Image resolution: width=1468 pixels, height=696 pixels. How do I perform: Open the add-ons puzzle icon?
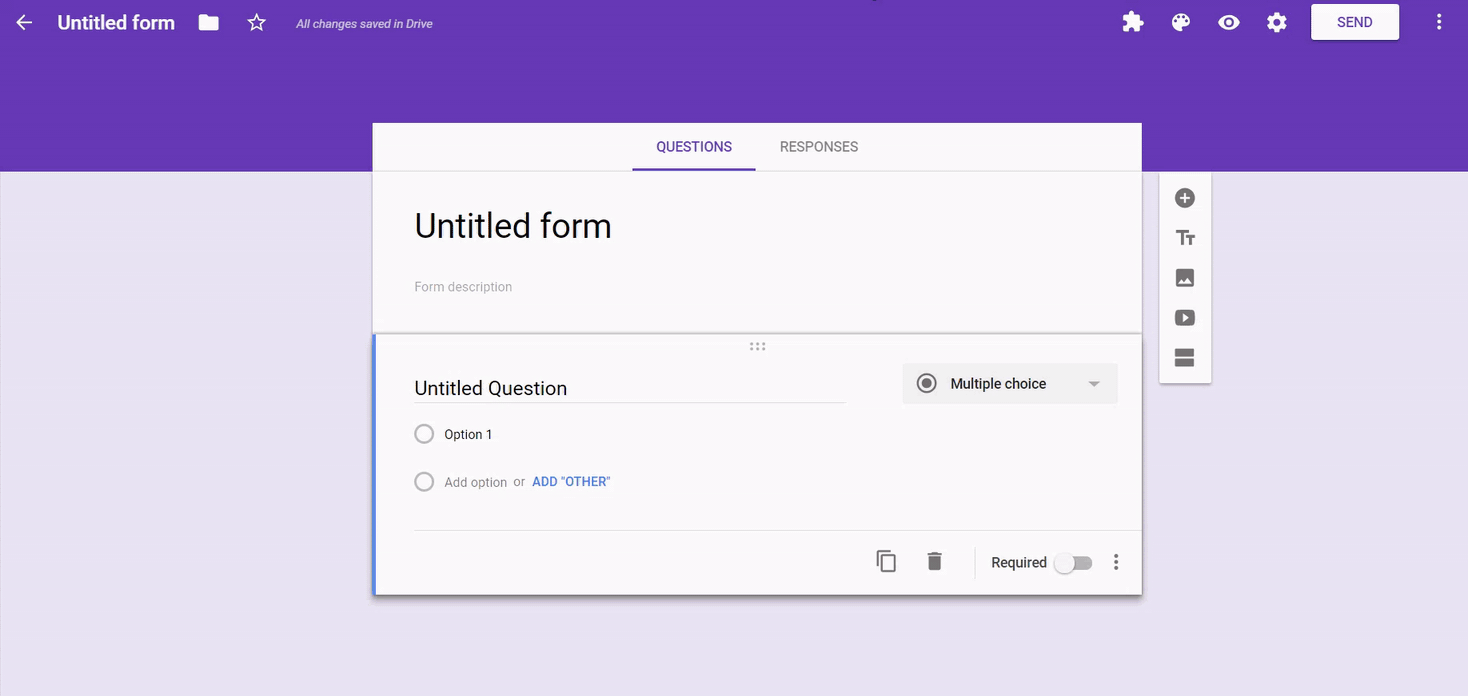point(1132,23)
